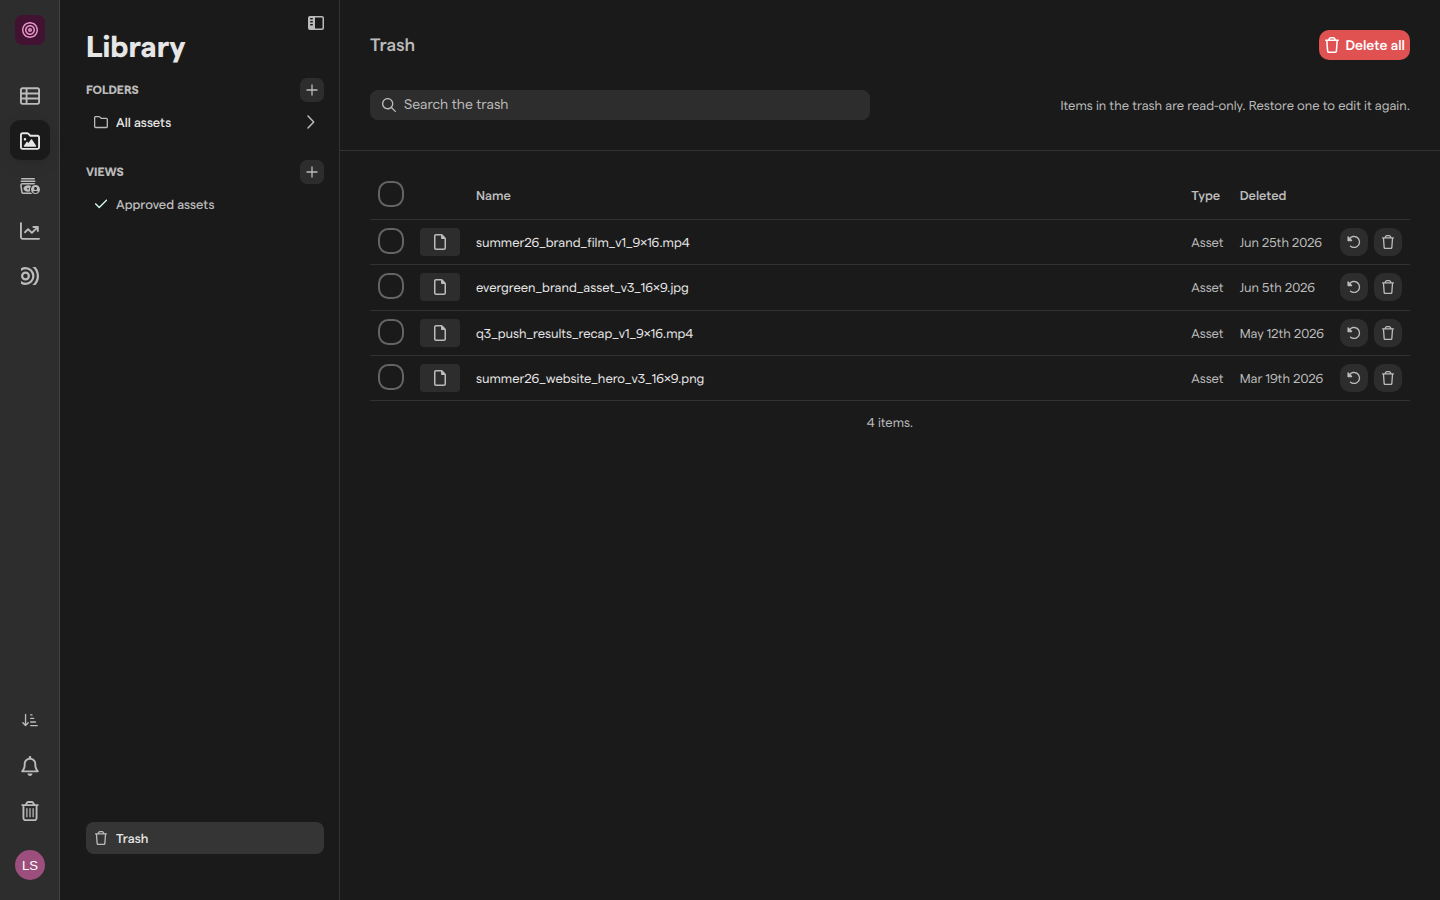Click the Deleted column header

point(1263,196)
